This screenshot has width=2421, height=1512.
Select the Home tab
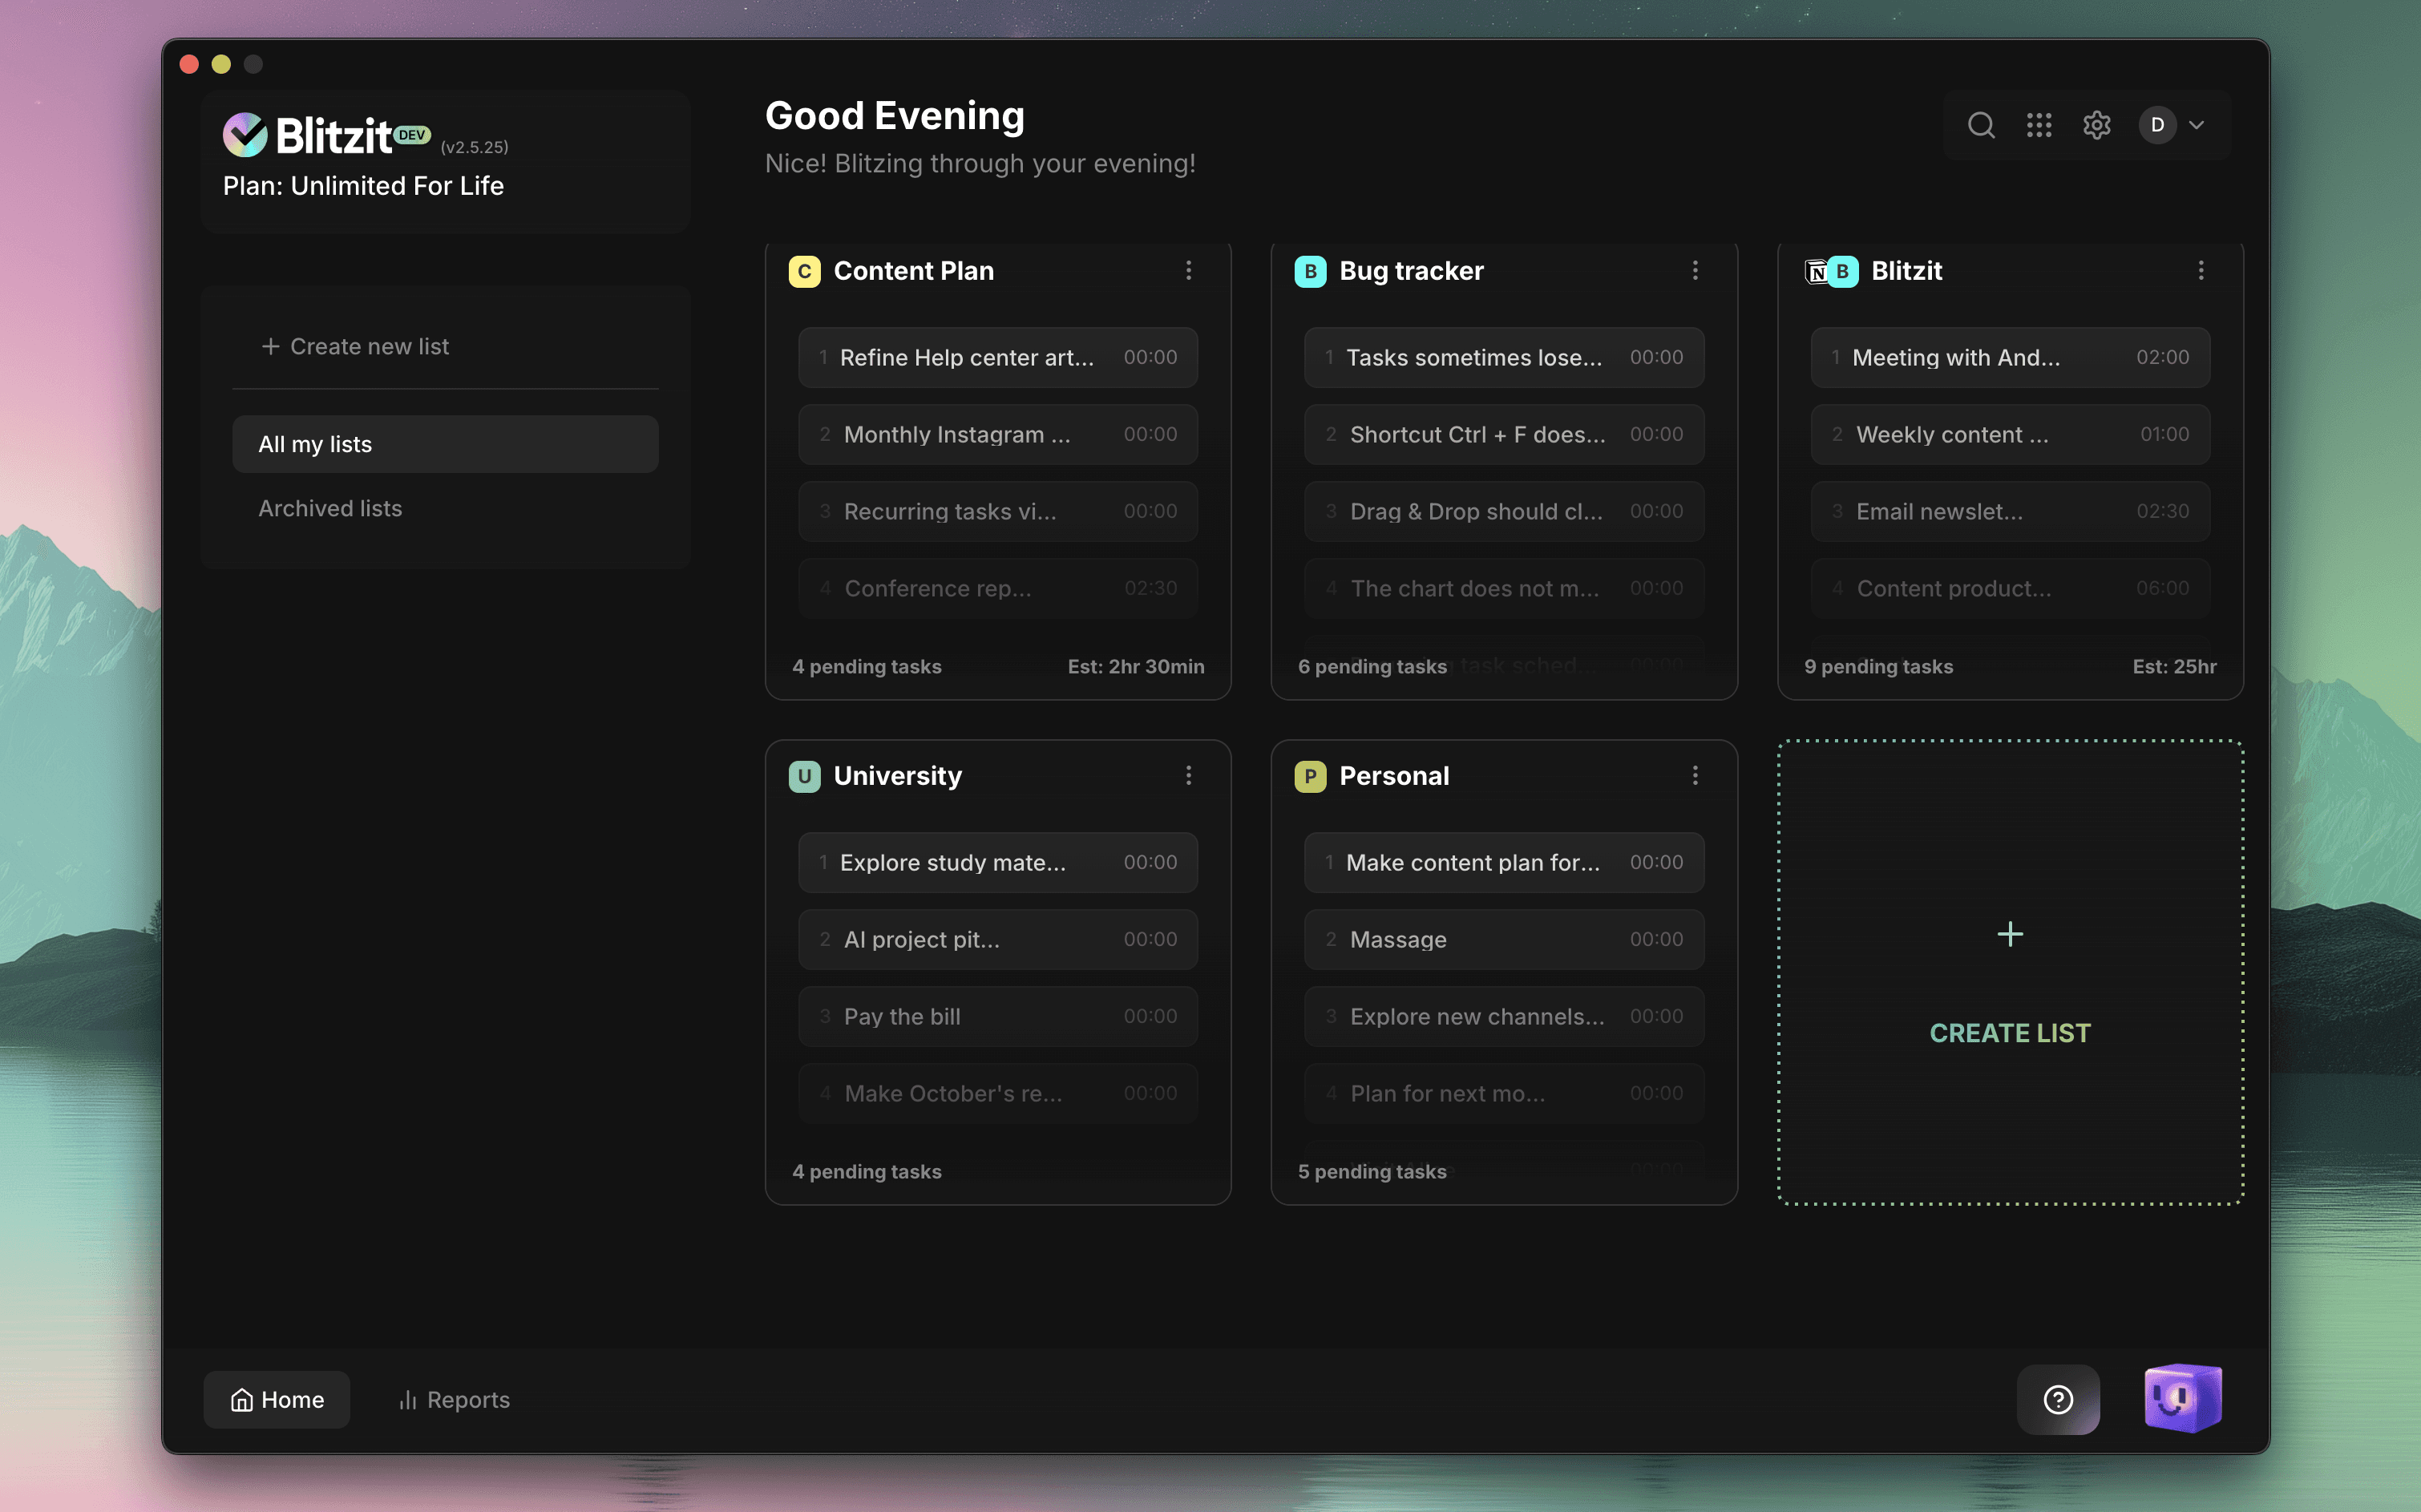tap(277, 1399)
